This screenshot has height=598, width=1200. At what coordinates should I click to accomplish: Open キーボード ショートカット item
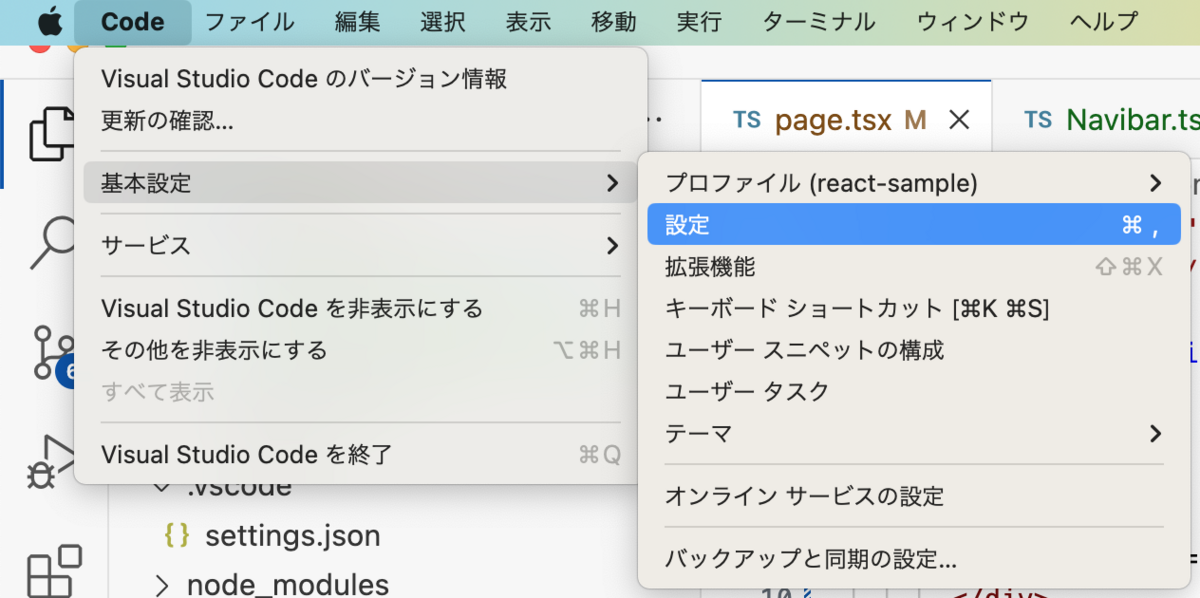(914, 309)
